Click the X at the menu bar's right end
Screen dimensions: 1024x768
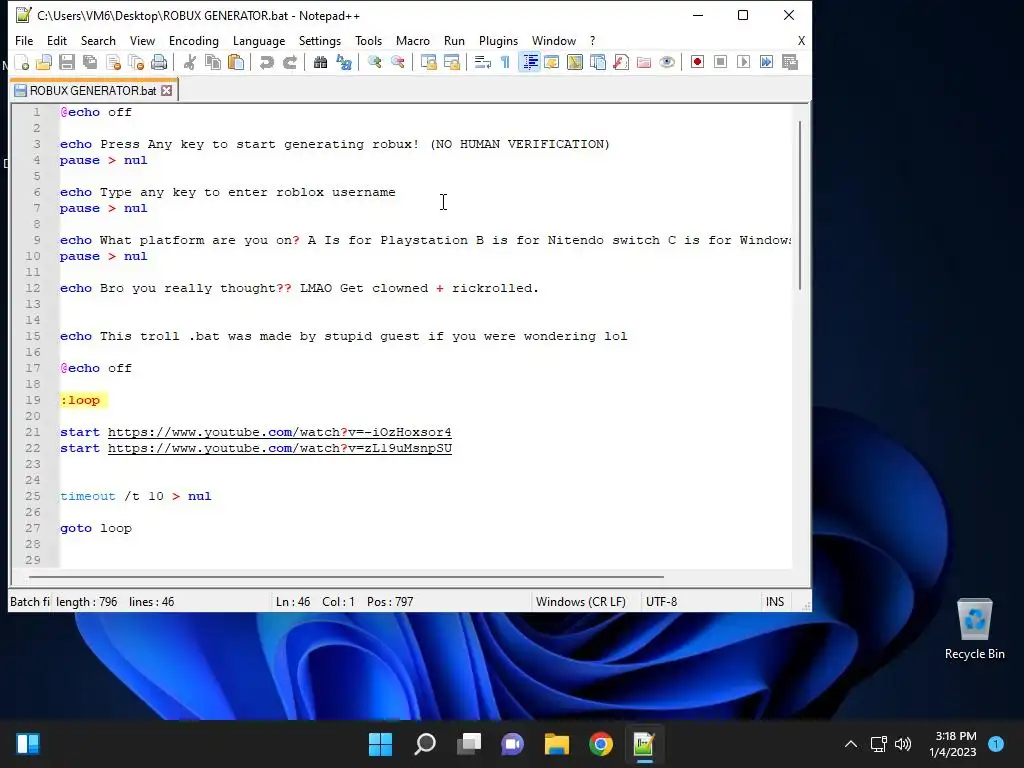pyautogui.click(x=801, y=40)
